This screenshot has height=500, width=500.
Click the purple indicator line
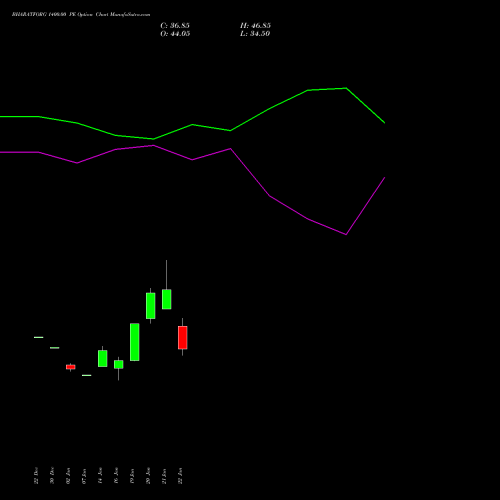[x=192, y=159]
